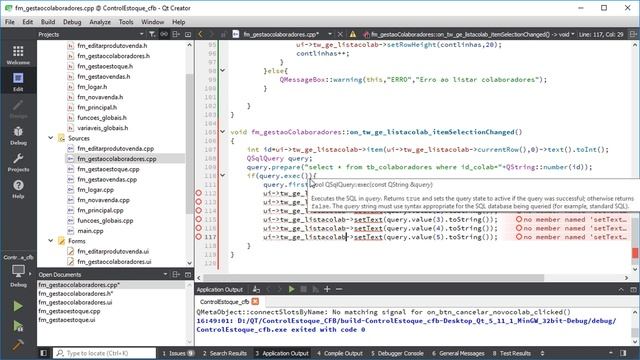
Task: Fold the function at line 105
Action: [x=222, y=132]
